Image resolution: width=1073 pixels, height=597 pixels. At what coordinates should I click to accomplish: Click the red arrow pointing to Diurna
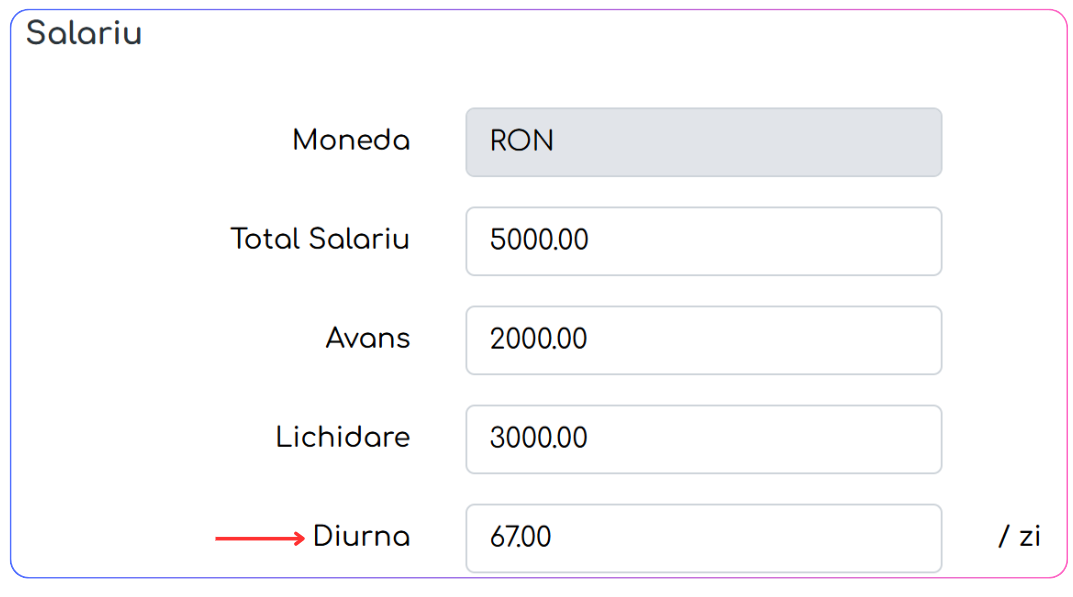click(x=260, y=539)
